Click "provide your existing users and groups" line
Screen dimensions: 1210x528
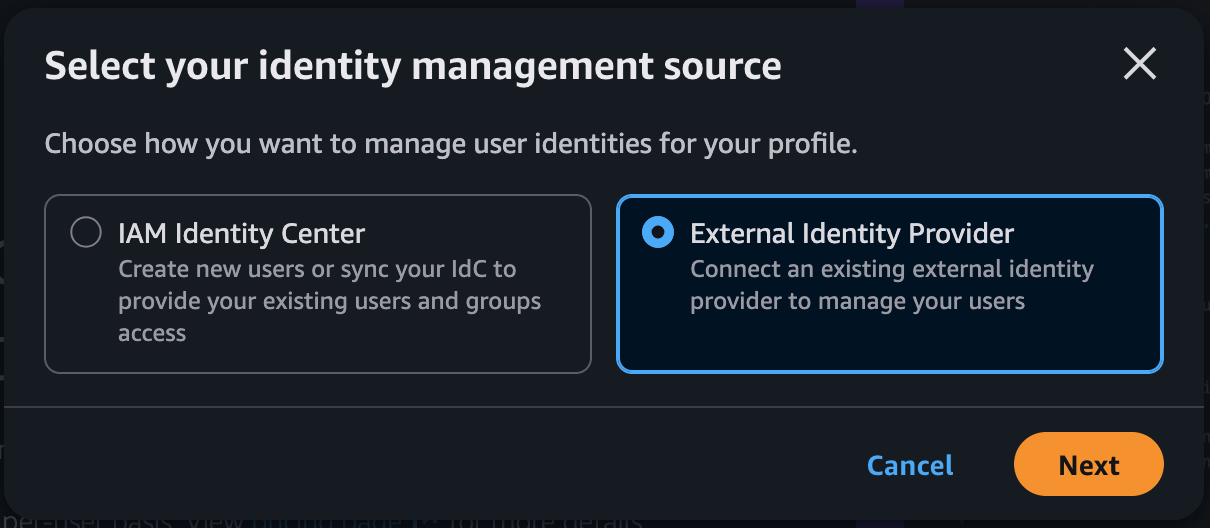click(329, 301)
